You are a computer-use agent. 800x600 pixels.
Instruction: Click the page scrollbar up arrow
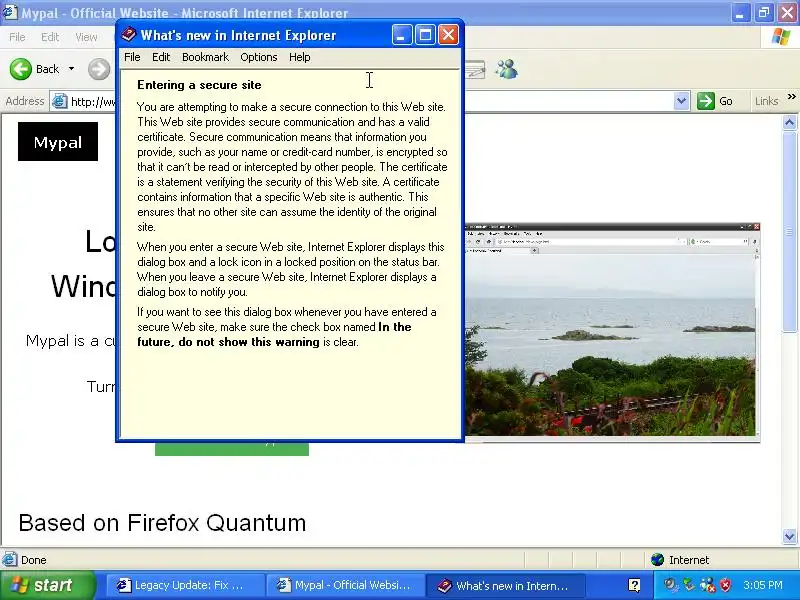[790, 122]
